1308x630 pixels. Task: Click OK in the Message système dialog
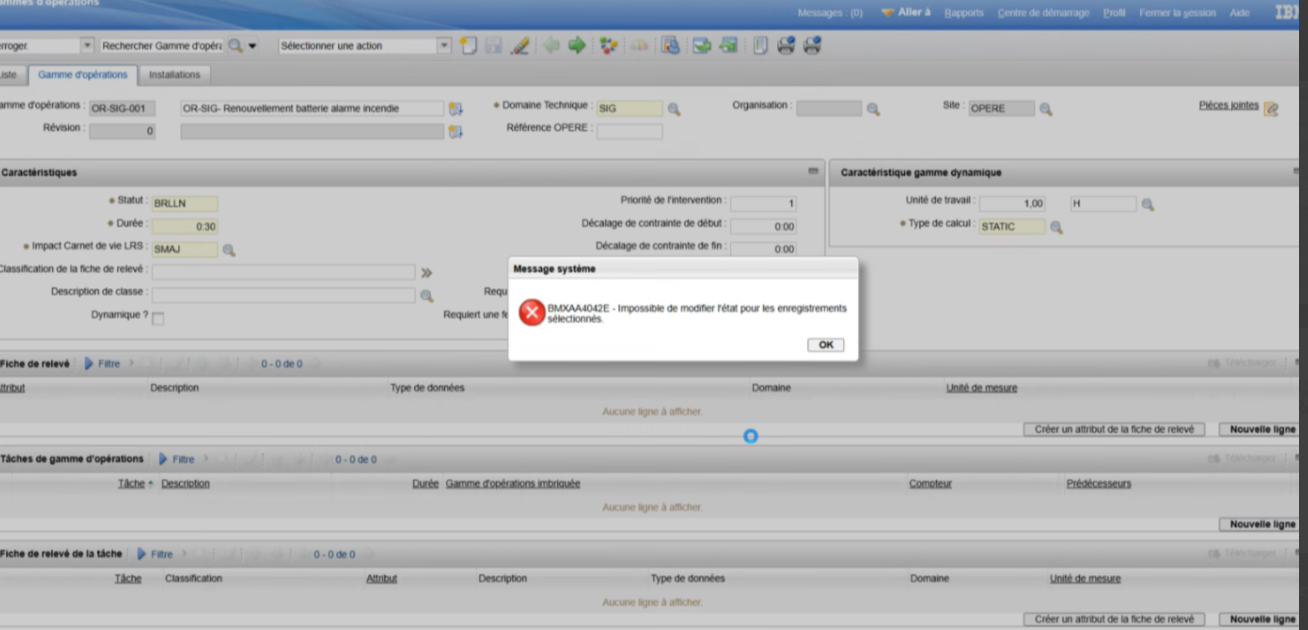coord(825,345)
